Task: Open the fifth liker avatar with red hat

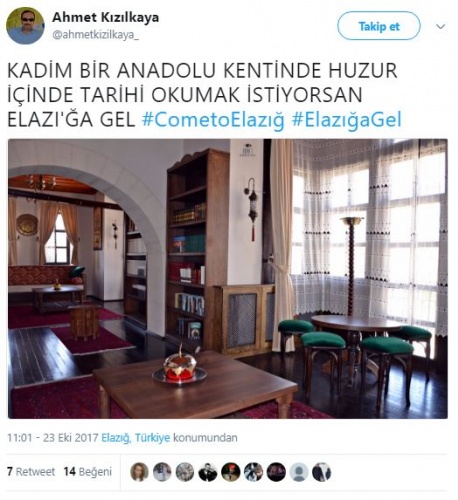Action: (231, 472)
